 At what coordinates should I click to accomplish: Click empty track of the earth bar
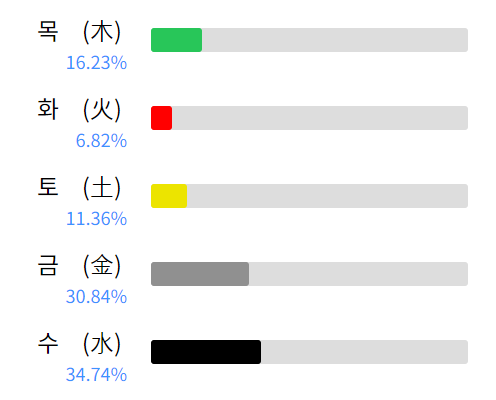click(x=327, y=196)
